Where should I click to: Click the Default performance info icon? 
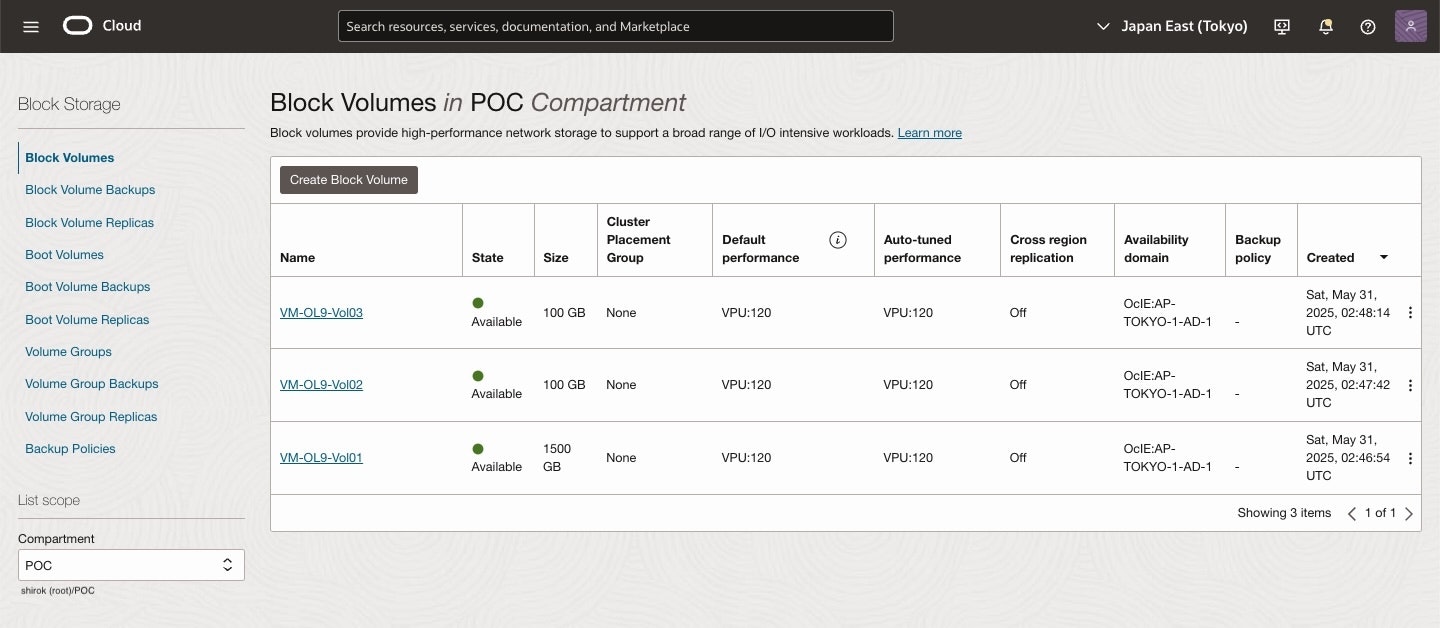coord(838,240)
